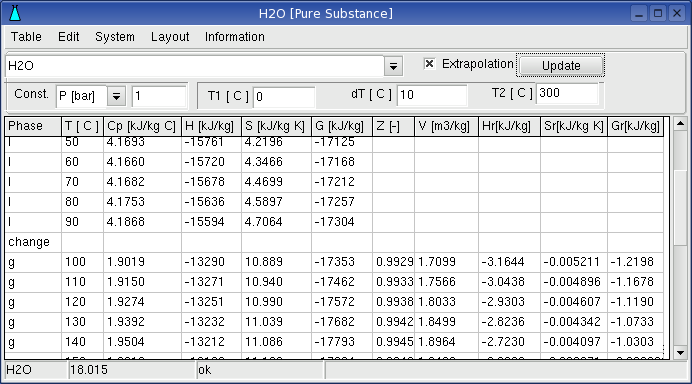Minimize the H2O Pure Substance window
The height and width of the screenshot is (384, 692).
click(x=639, y=13)
